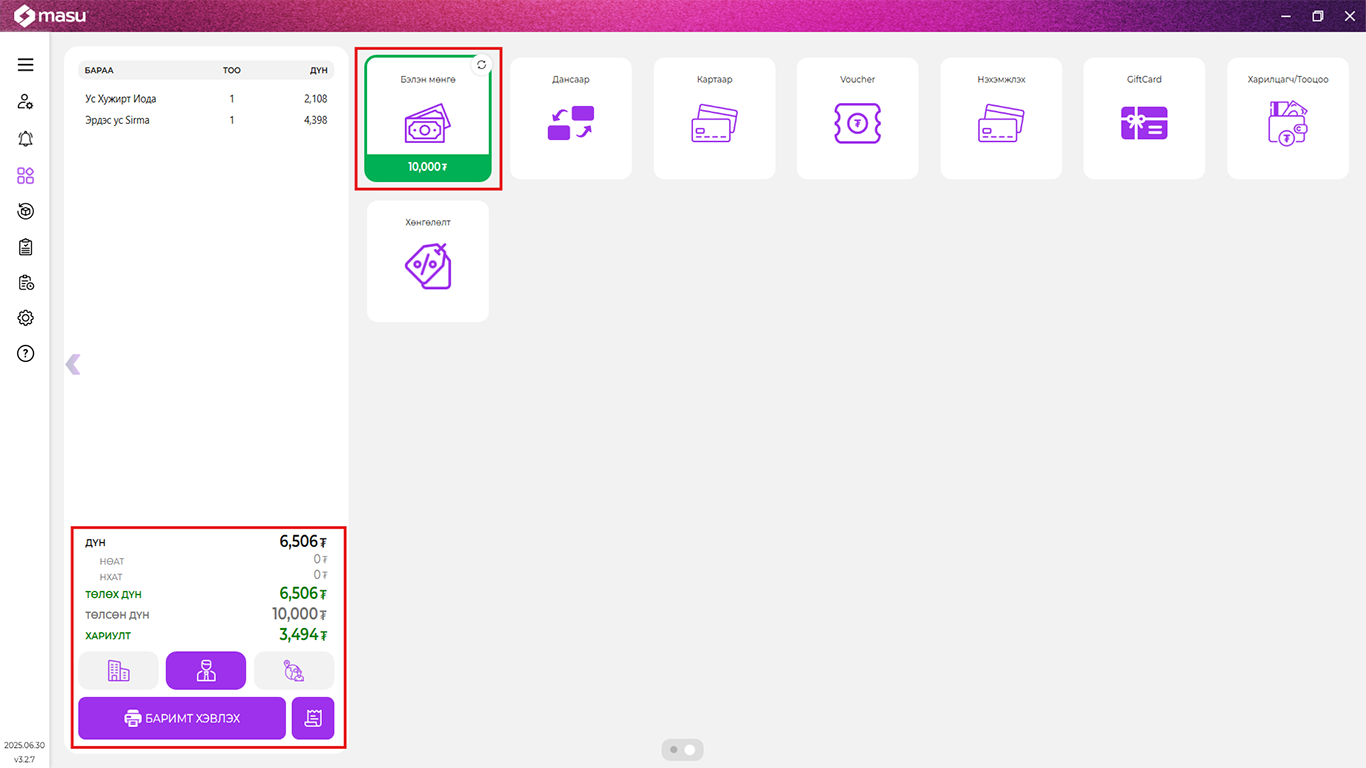Viewport: 1366px width, 768px height.
Task: Open the notifications bell icon
Action: [x=25, y=139]
